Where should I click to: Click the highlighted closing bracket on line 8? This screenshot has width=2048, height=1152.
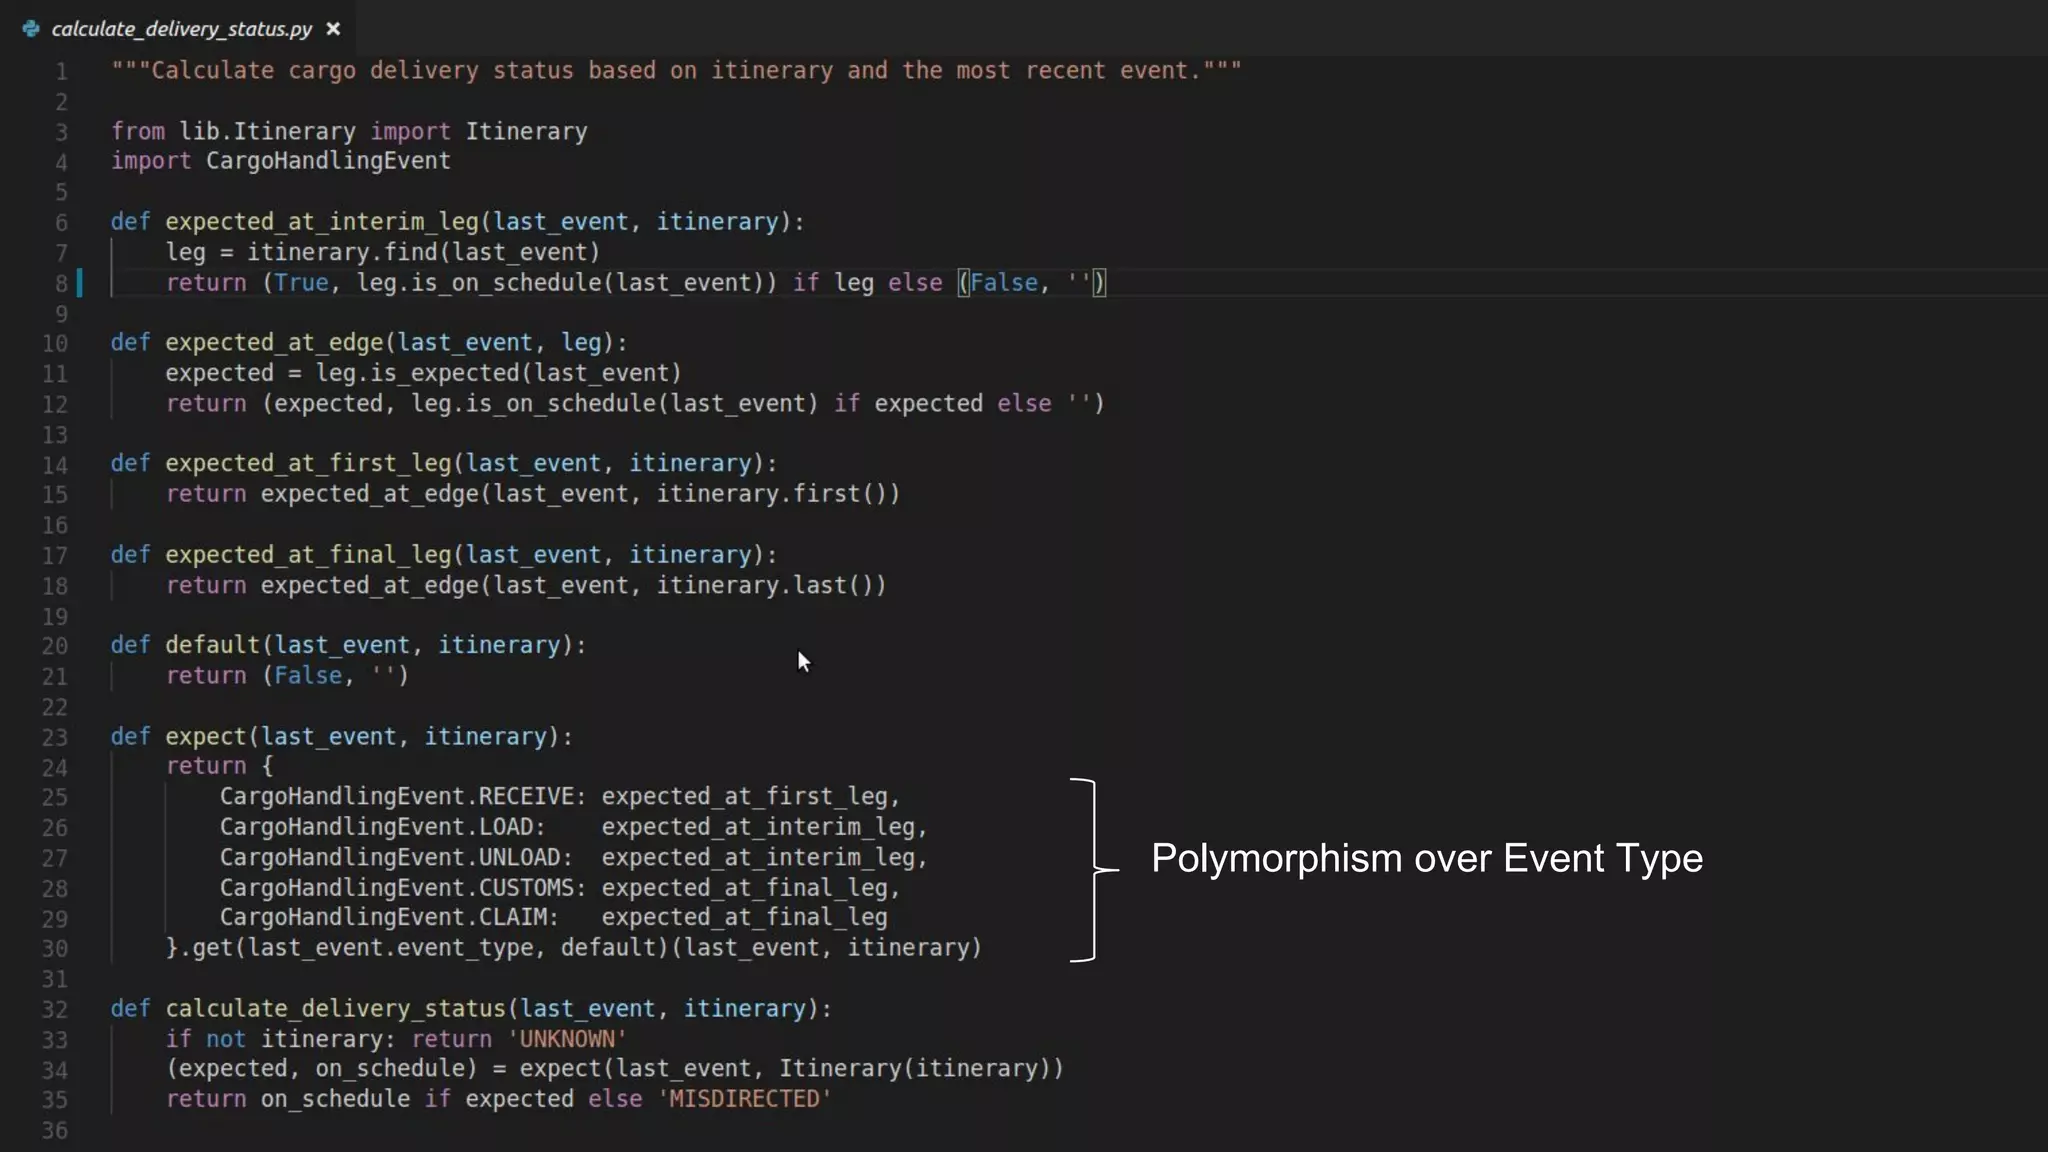(1099, 283)
